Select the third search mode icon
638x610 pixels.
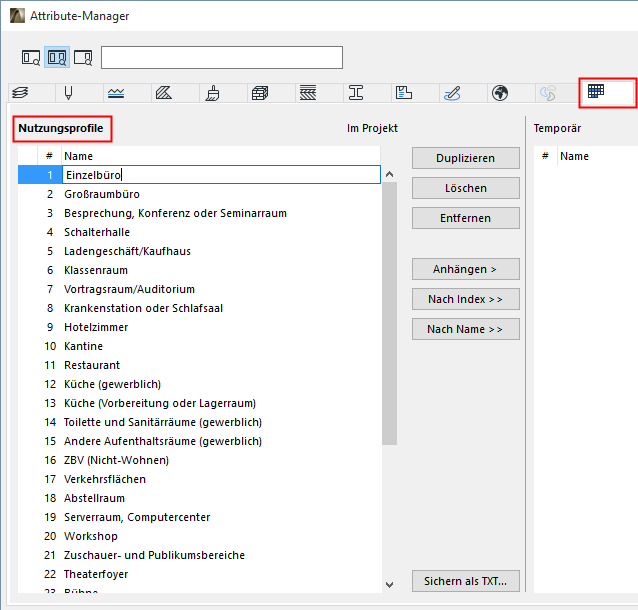point(83,57)
